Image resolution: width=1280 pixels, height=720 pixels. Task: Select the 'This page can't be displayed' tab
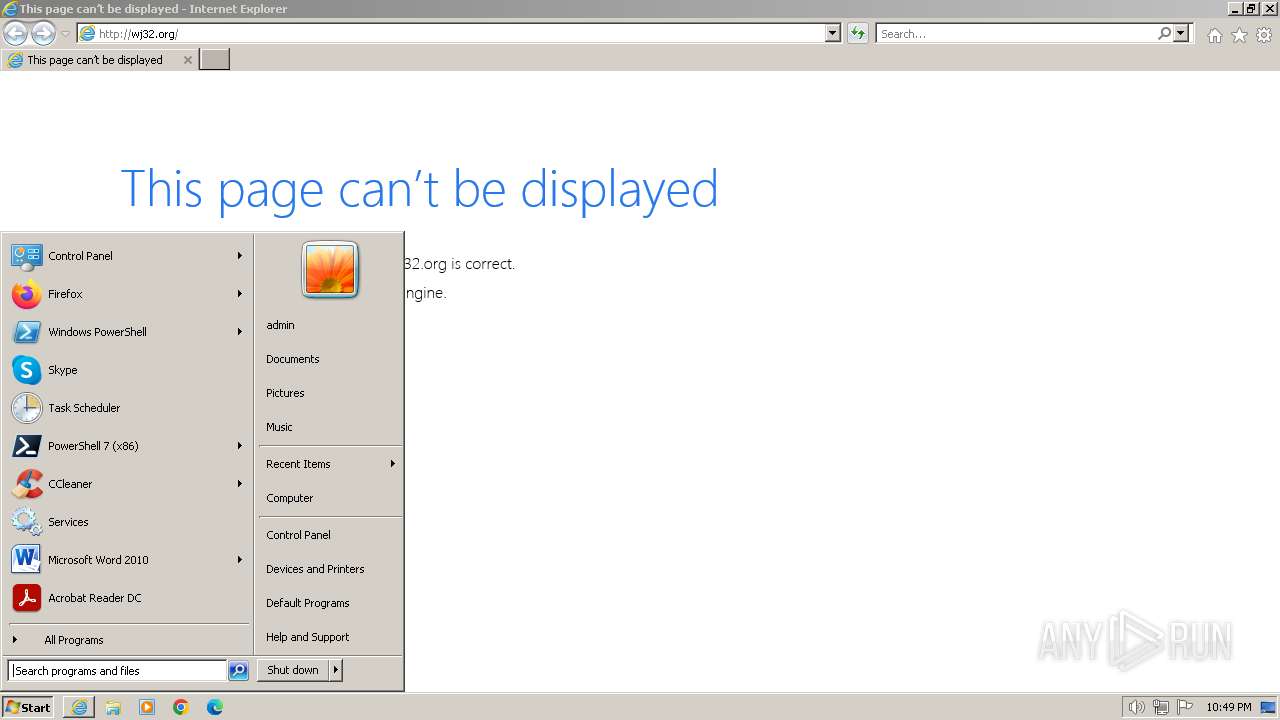[99, 60]
